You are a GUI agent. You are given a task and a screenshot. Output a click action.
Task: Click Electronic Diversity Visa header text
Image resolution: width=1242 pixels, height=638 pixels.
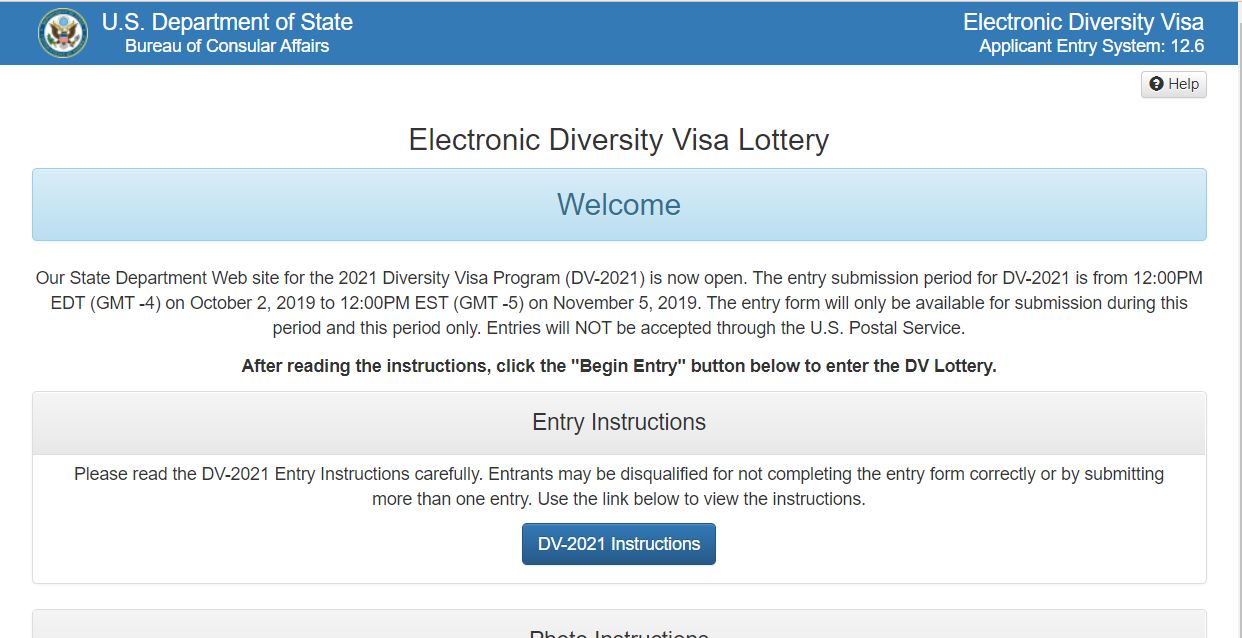[x=1083, y=22]
